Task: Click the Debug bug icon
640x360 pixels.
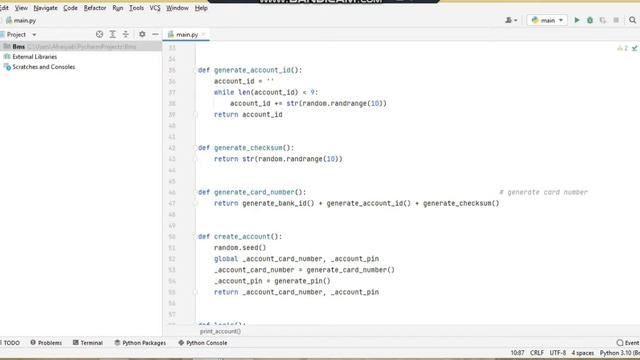Action: click(x=590, y=20)
